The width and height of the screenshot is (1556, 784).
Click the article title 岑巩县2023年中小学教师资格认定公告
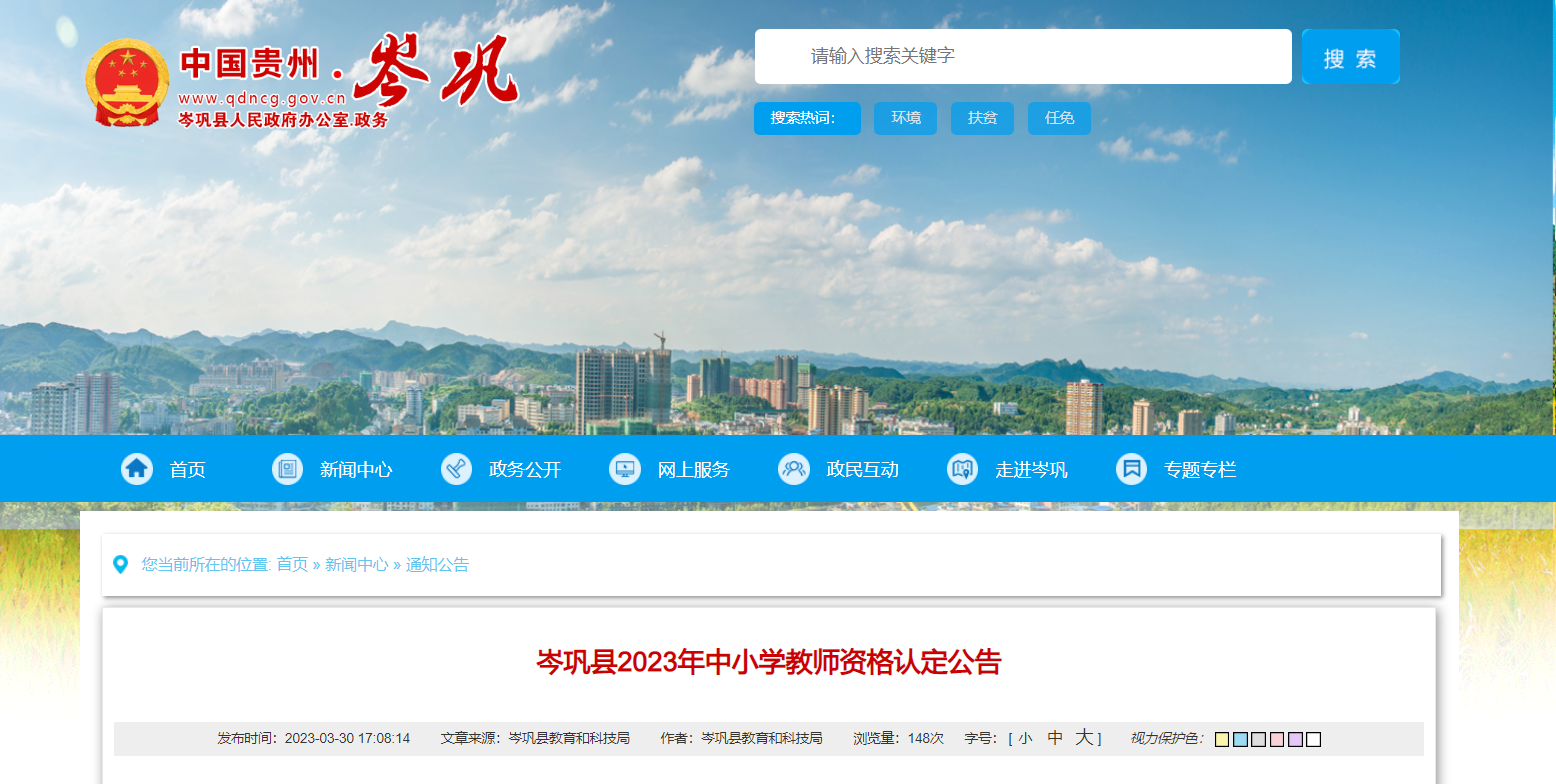coord(769,663)
